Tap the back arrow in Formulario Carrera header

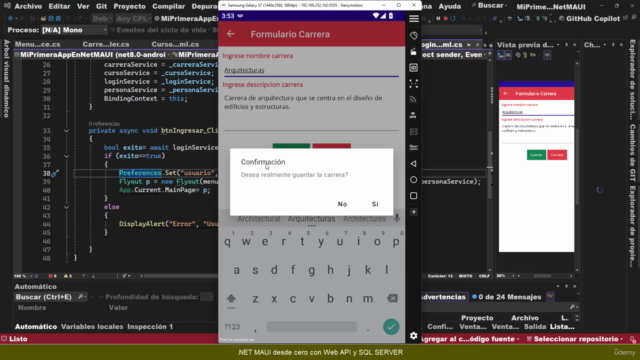click(231, 34)
